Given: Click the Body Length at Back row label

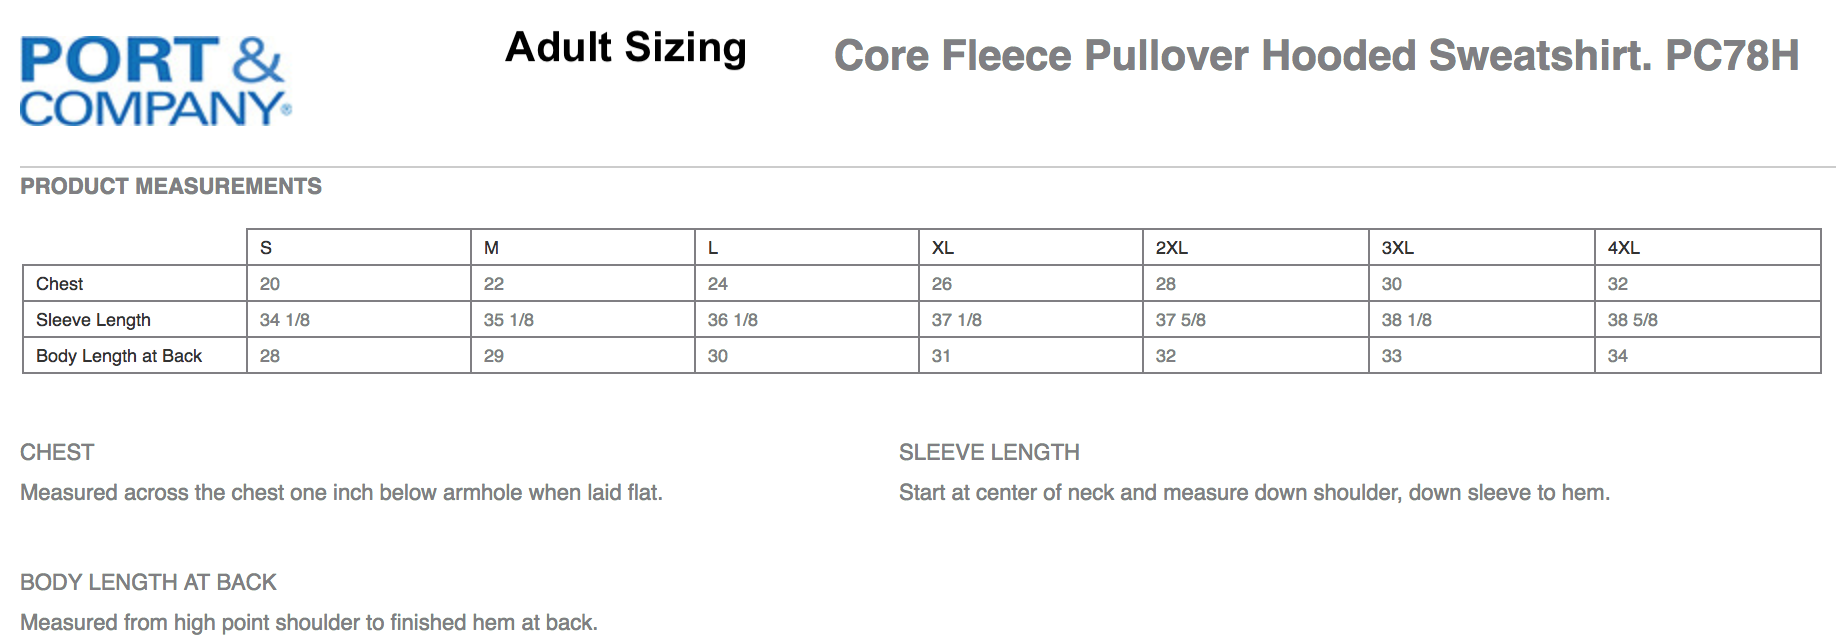Looking at the screenshot, I should [x=119, y=356].
